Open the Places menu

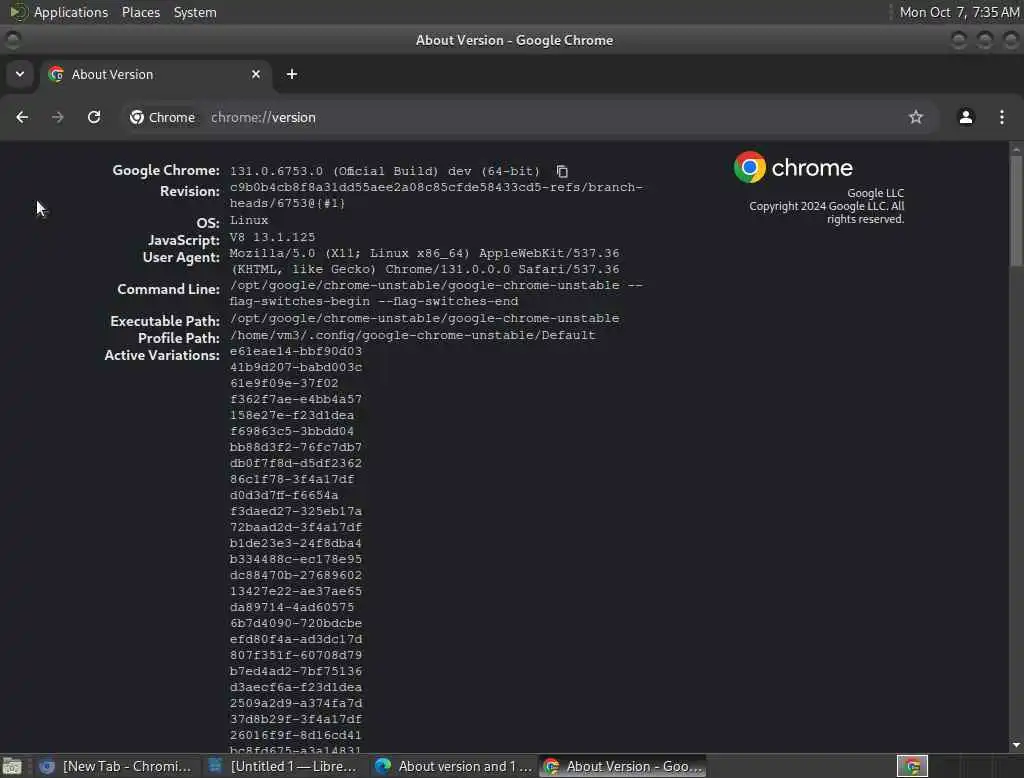pyautogui.click(x=140, y=12)
